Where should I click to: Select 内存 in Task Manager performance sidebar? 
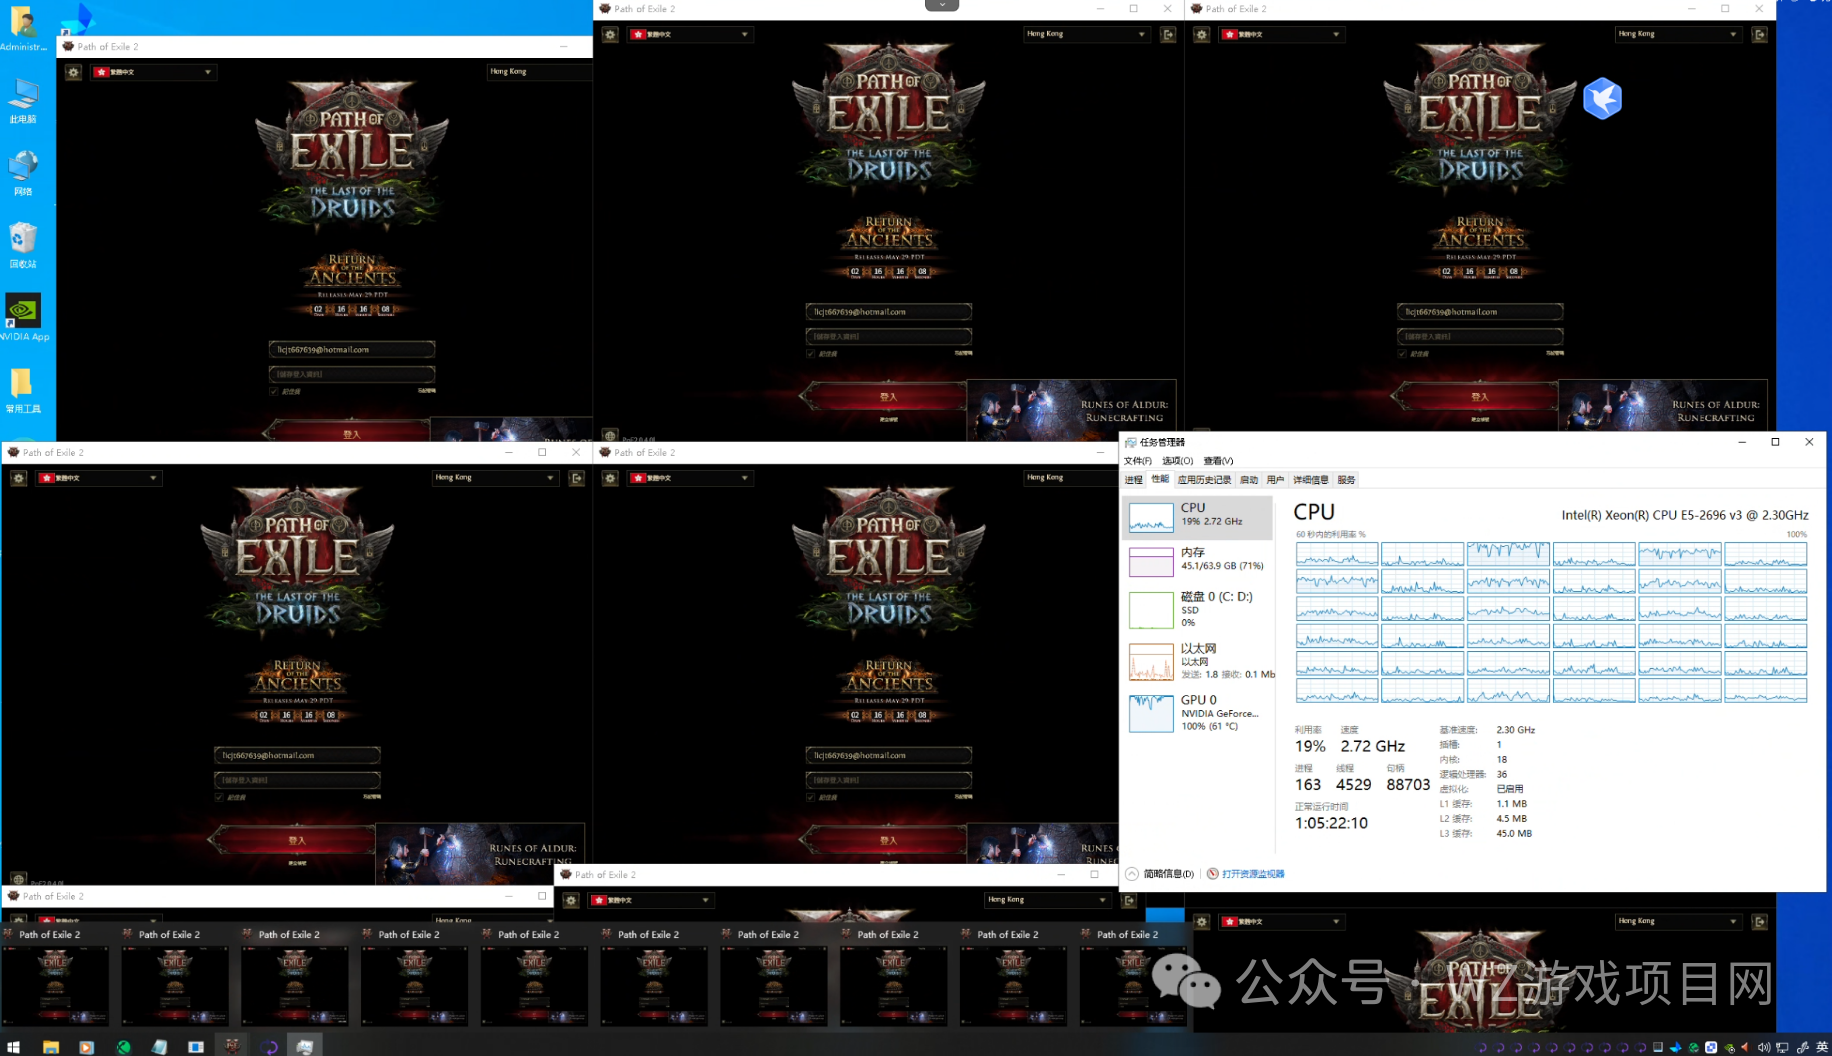(x=1198, y=560)
